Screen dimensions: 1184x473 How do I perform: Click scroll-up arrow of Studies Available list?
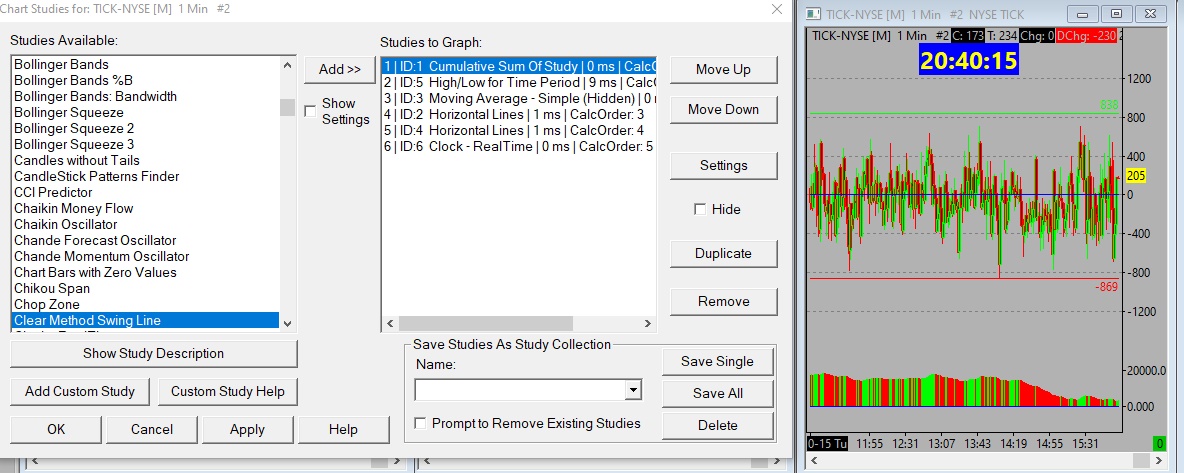(287, 65)
